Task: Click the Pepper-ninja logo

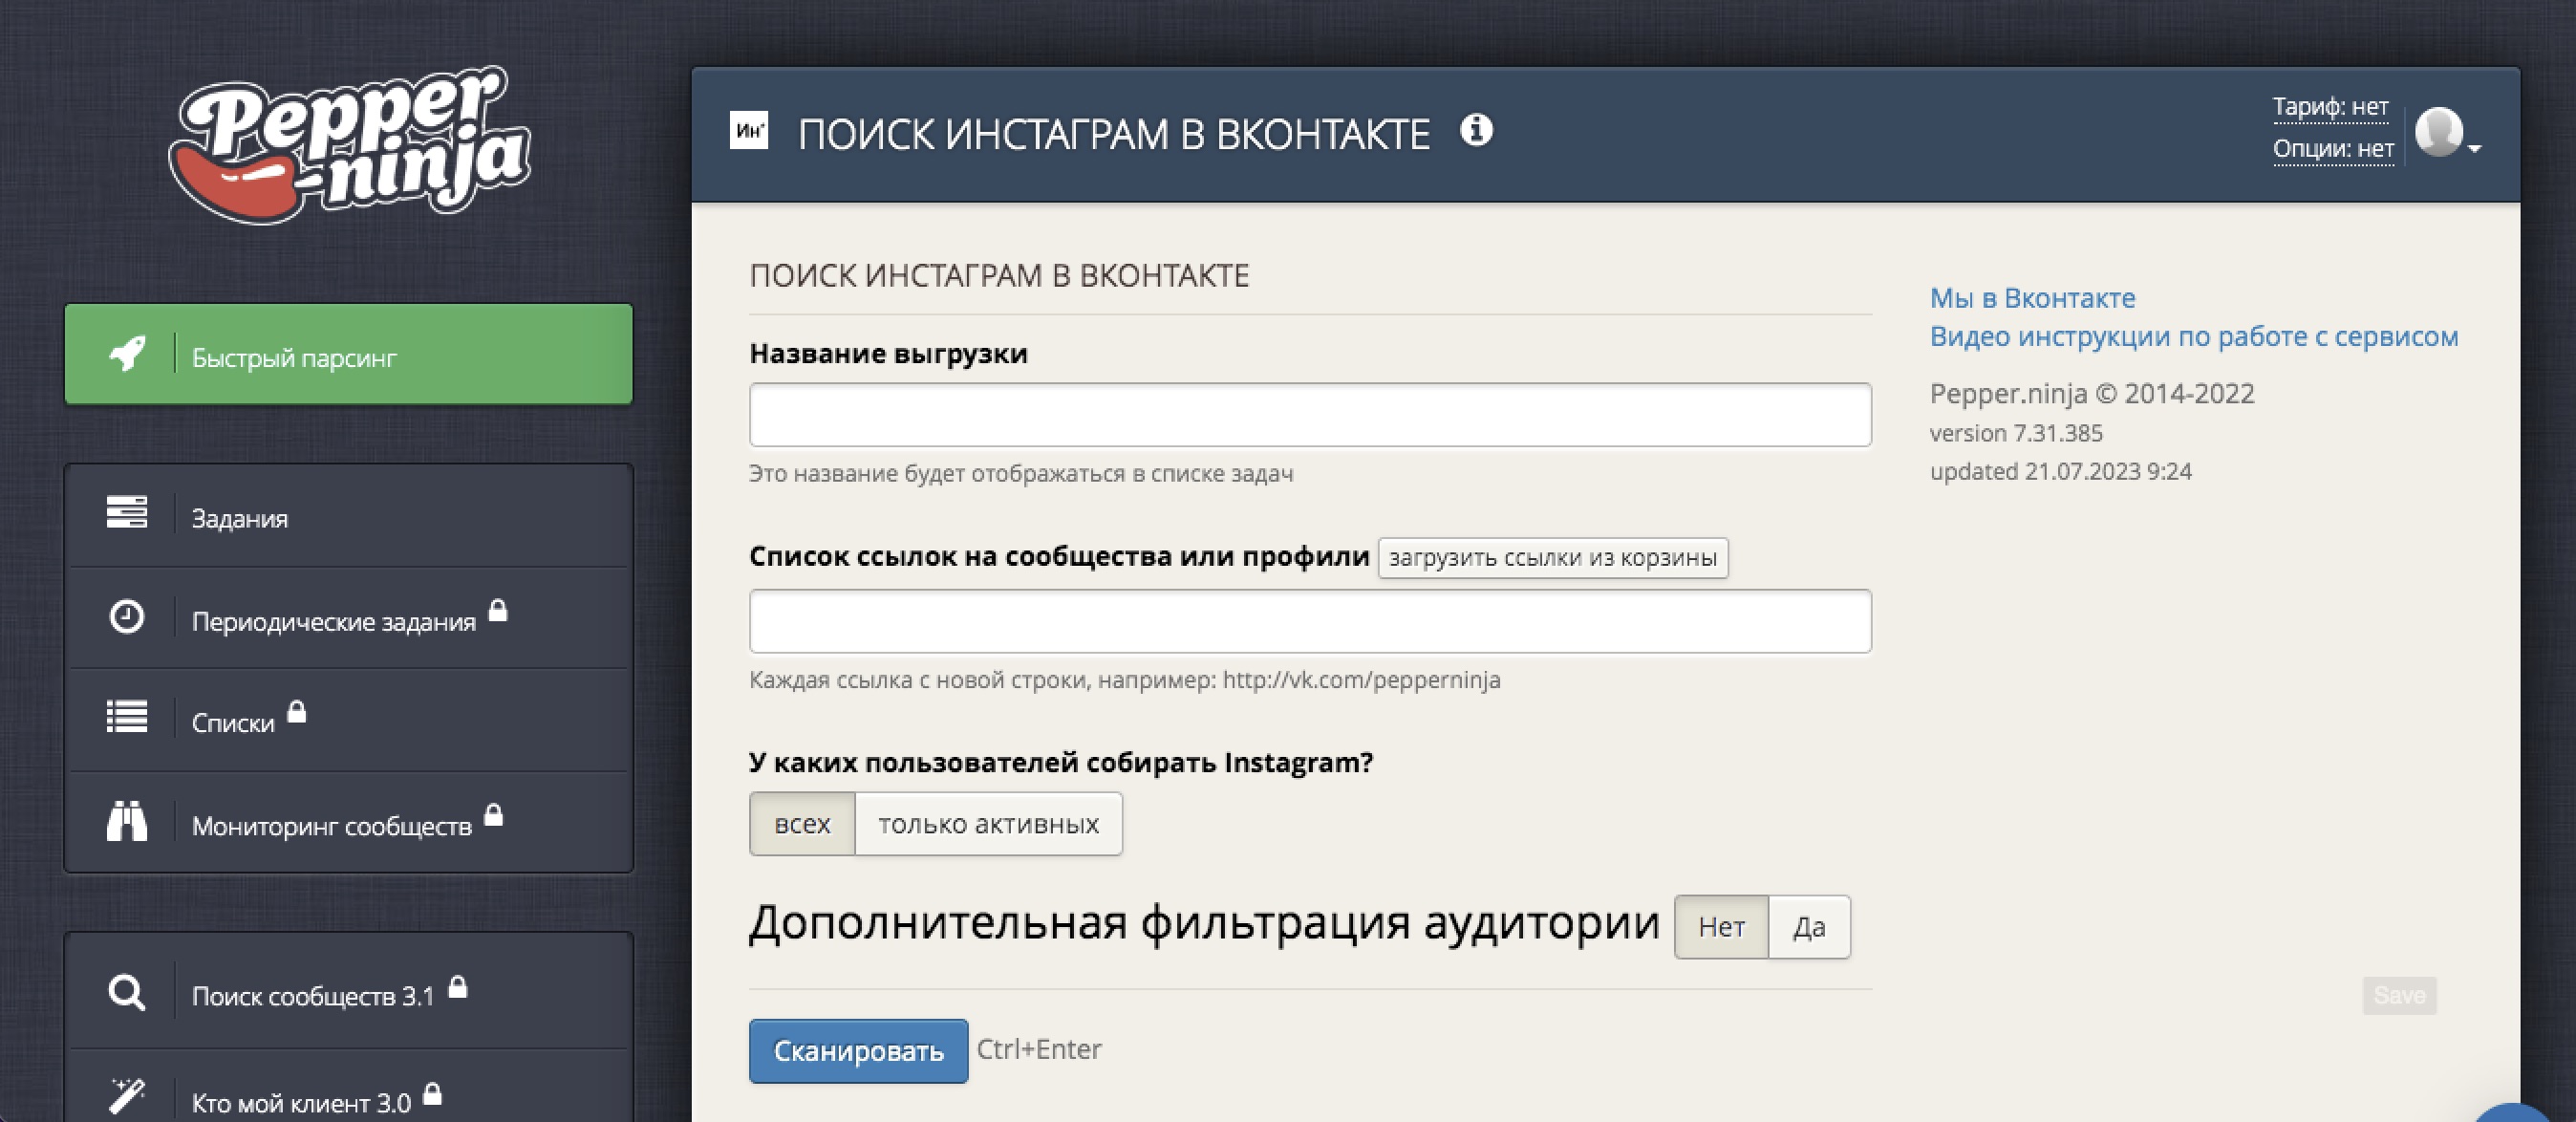Action: click(349, 144)
